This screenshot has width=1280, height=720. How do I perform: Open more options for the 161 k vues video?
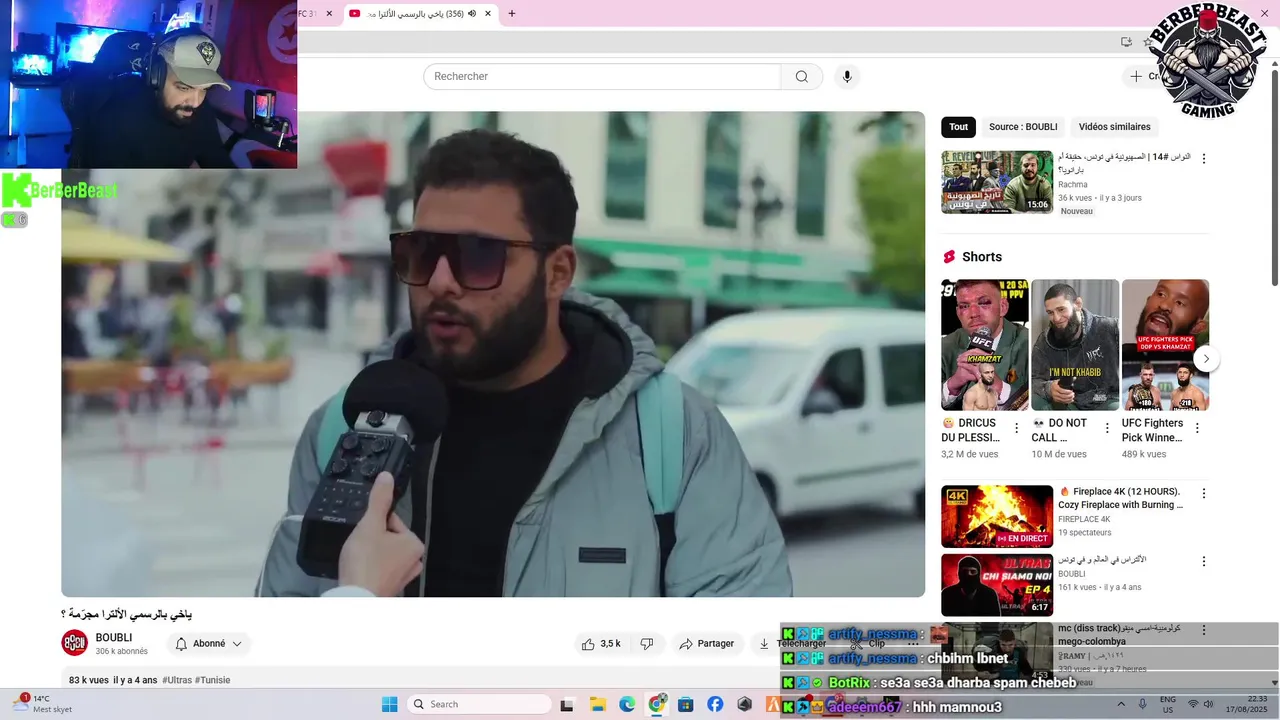1204,562
